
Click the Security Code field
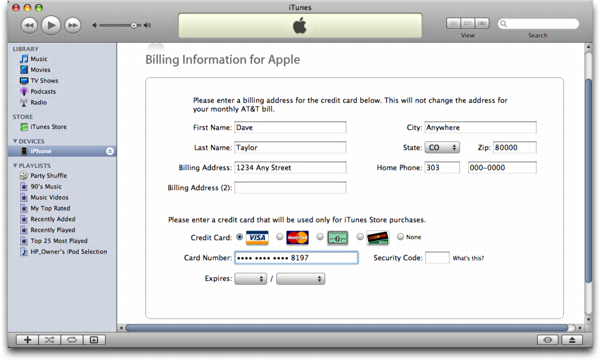click(x=437, y=258)
